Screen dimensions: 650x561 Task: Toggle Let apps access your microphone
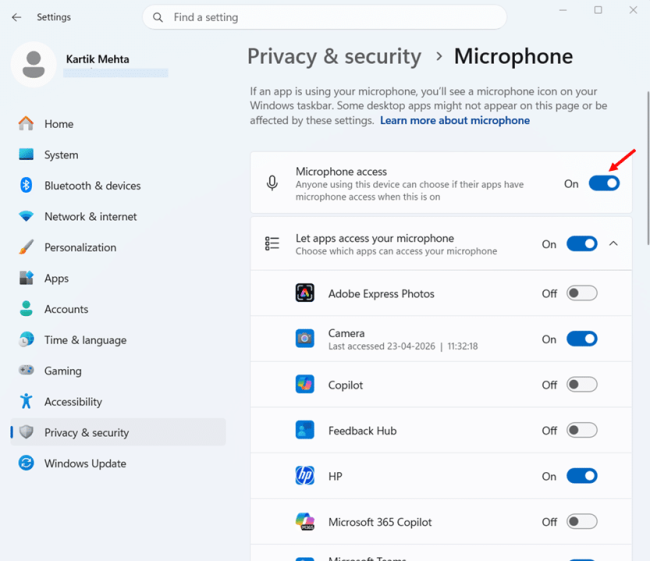pyautogui.click(x=582, y=244)
